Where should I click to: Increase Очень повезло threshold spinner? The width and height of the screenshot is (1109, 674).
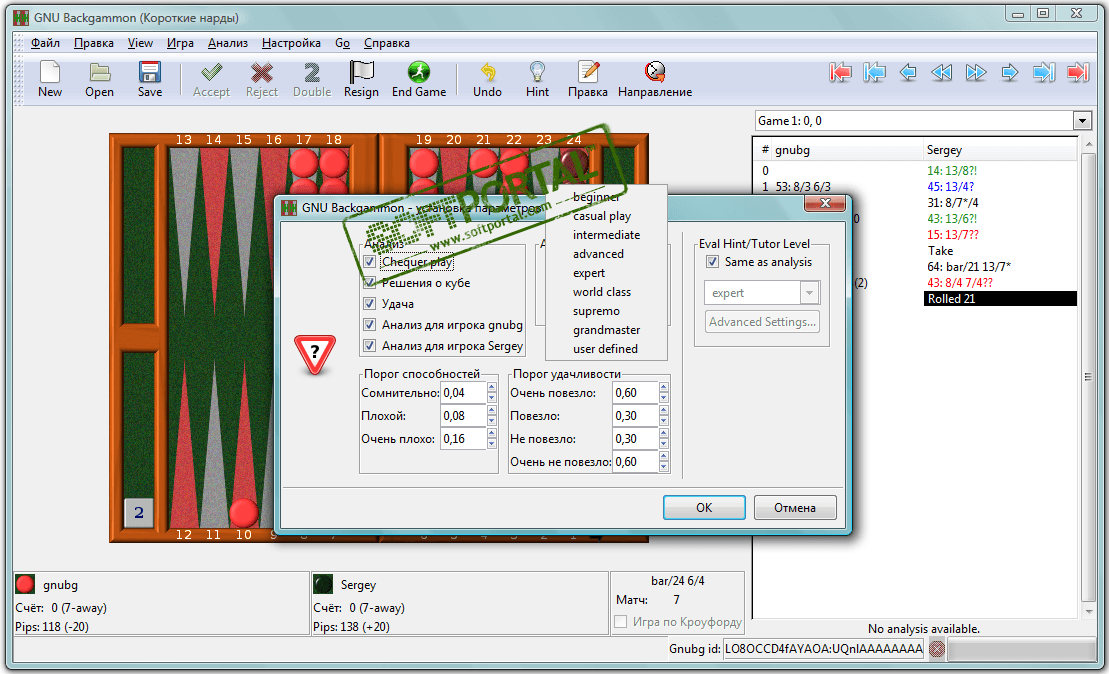663,388
